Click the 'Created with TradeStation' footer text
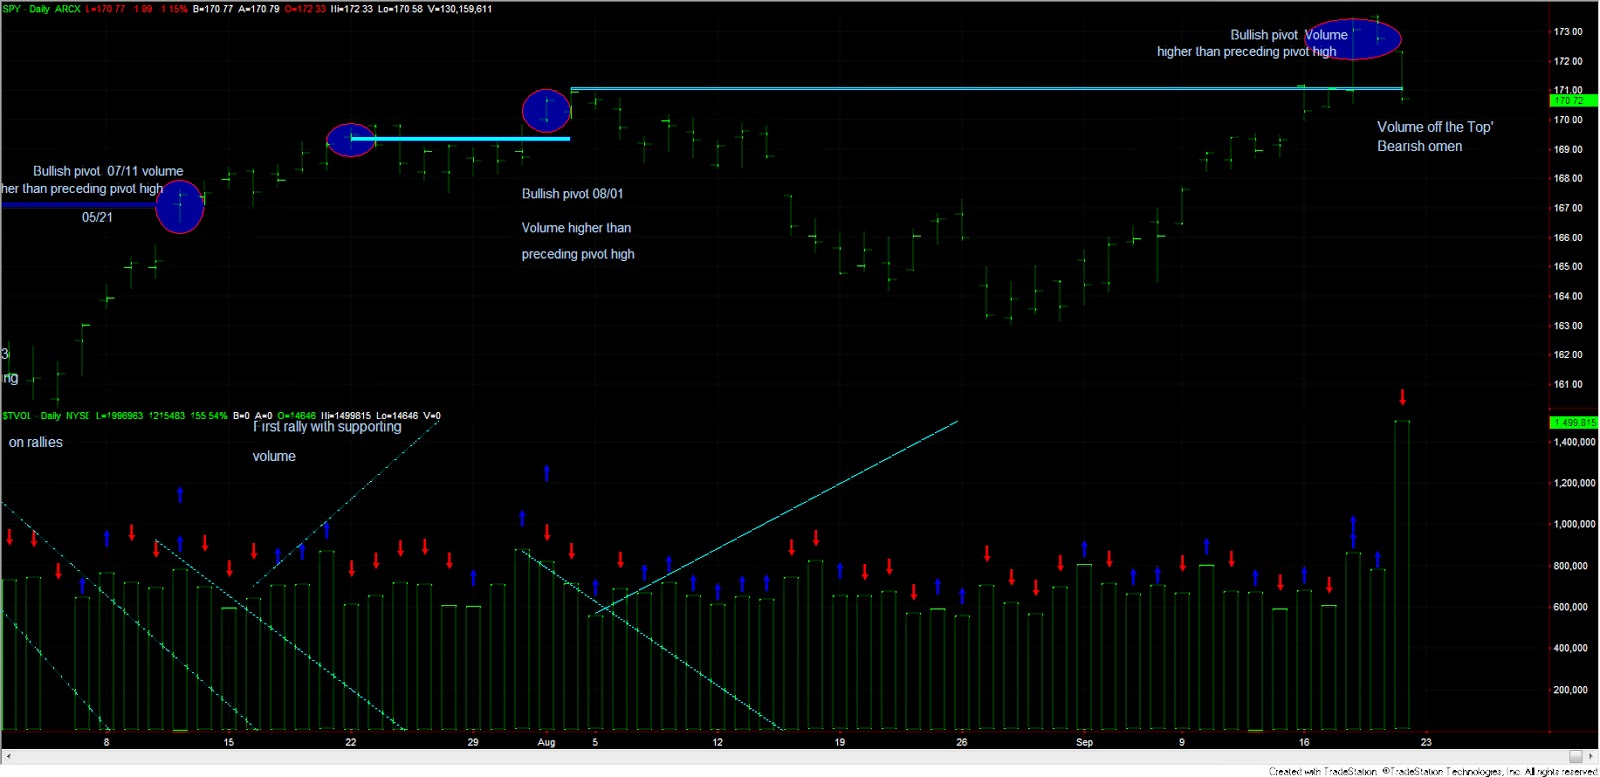Screen dimensions: 1600x777 click(1324, 771)
